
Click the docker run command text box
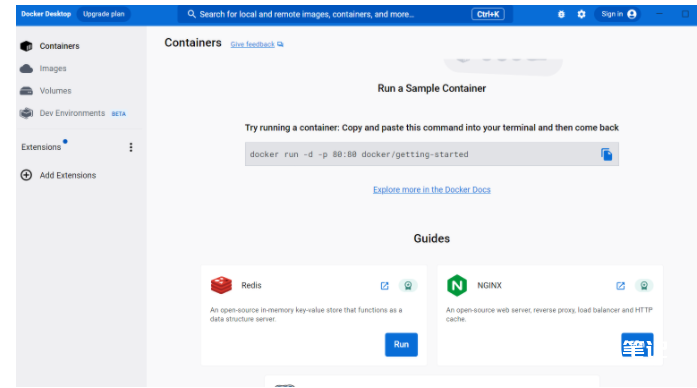click(432, 154)
